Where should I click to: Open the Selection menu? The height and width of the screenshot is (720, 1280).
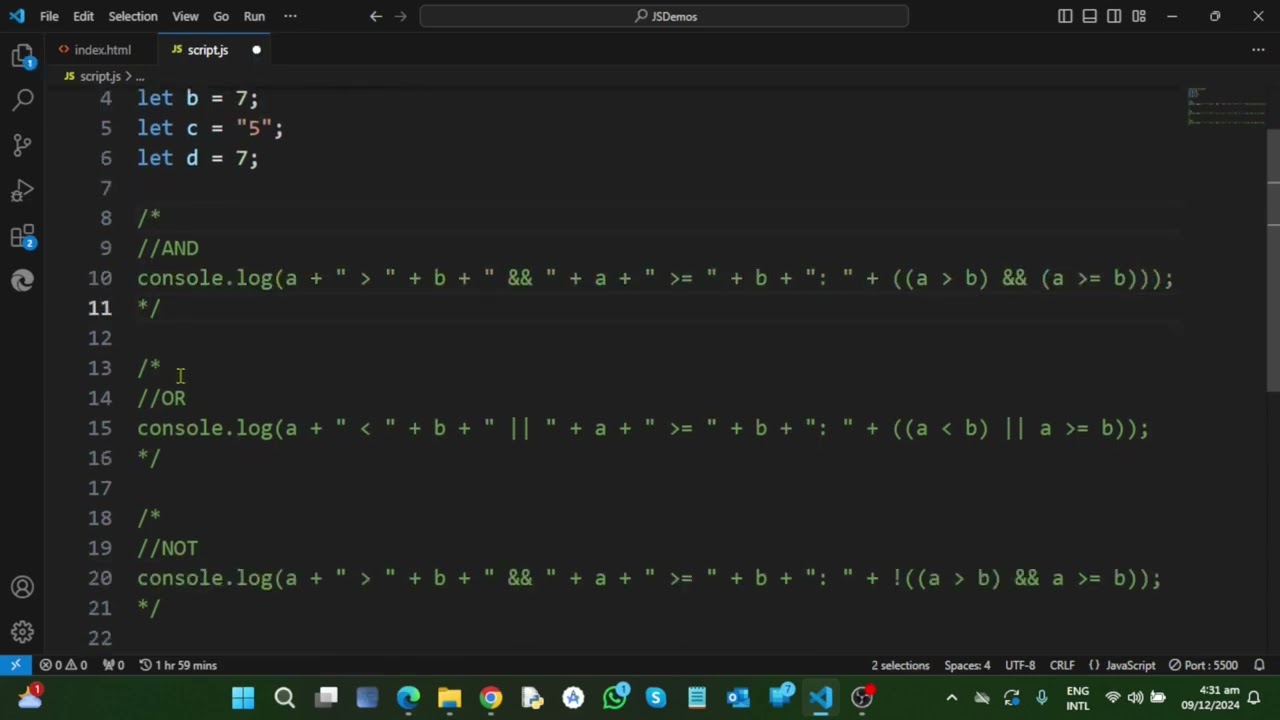click(x=133, y=16)
